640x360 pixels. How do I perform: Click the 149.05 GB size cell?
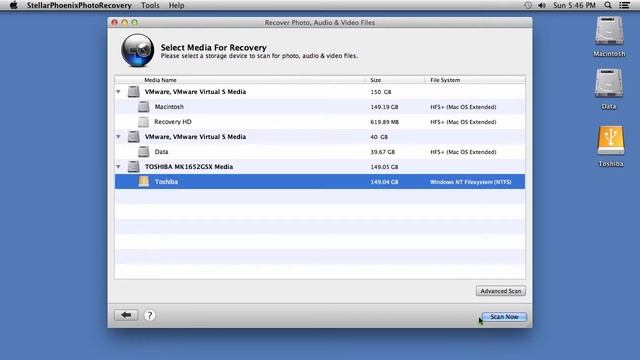[x=384, y=167]
